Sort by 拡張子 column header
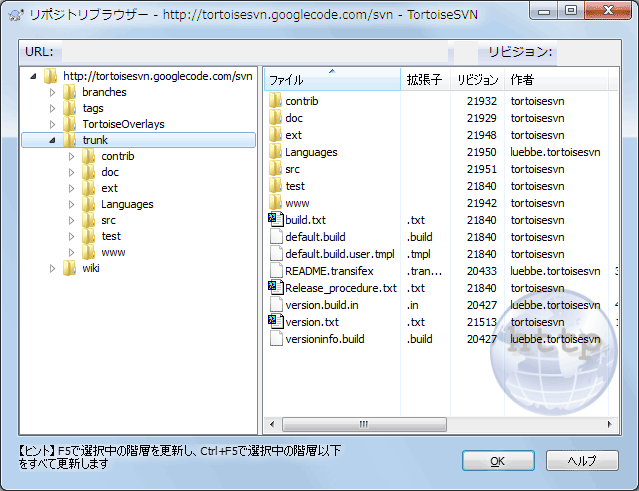 [x=425, y=79]
